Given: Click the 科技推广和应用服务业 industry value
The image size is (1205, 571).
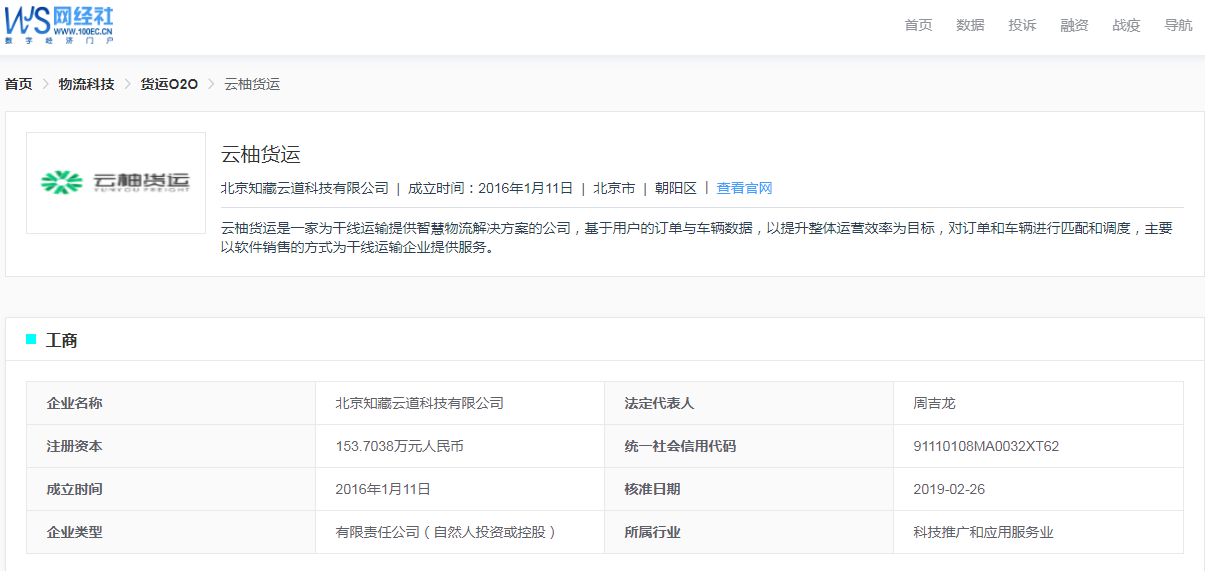Looking at the screenshot, I should click(x=984, y=532).
